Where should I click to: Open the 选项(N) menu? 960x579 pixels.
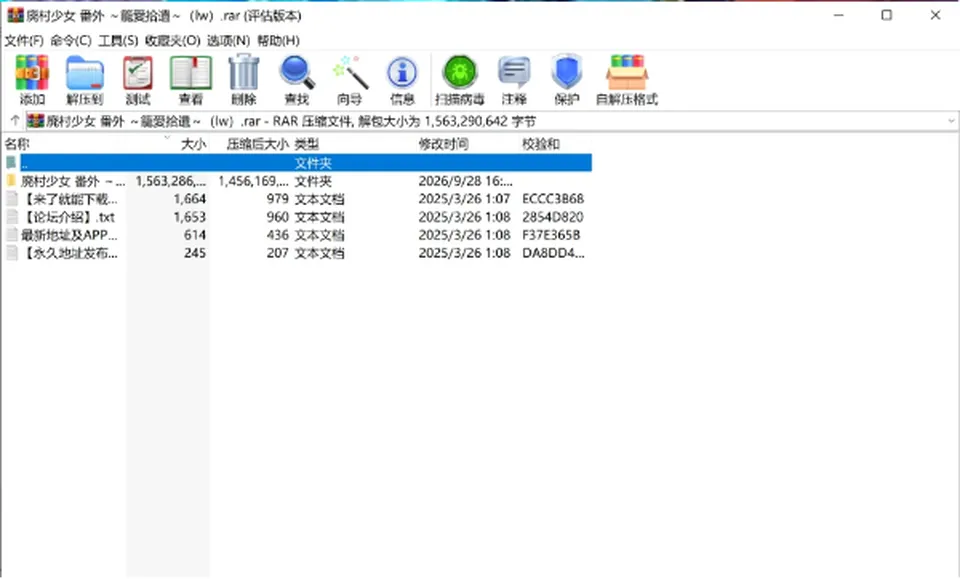228,40
